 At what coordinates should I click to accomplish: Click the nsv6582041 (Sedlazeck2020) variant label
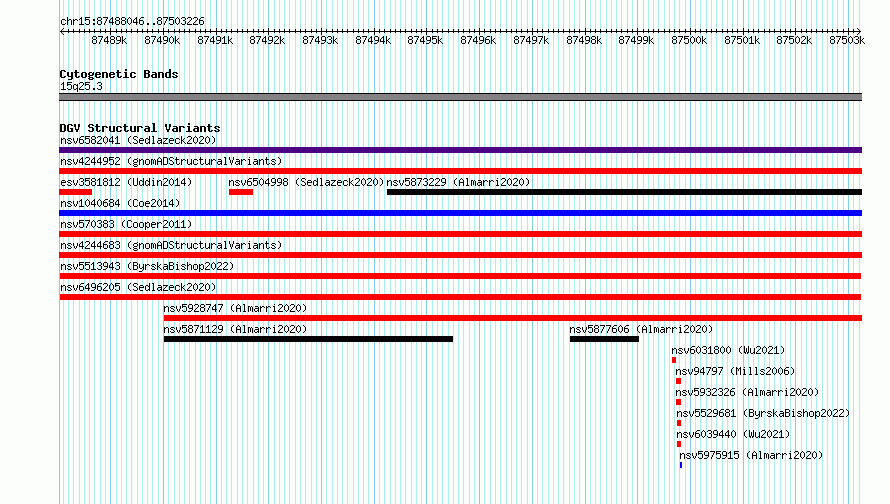pos(138,140)
